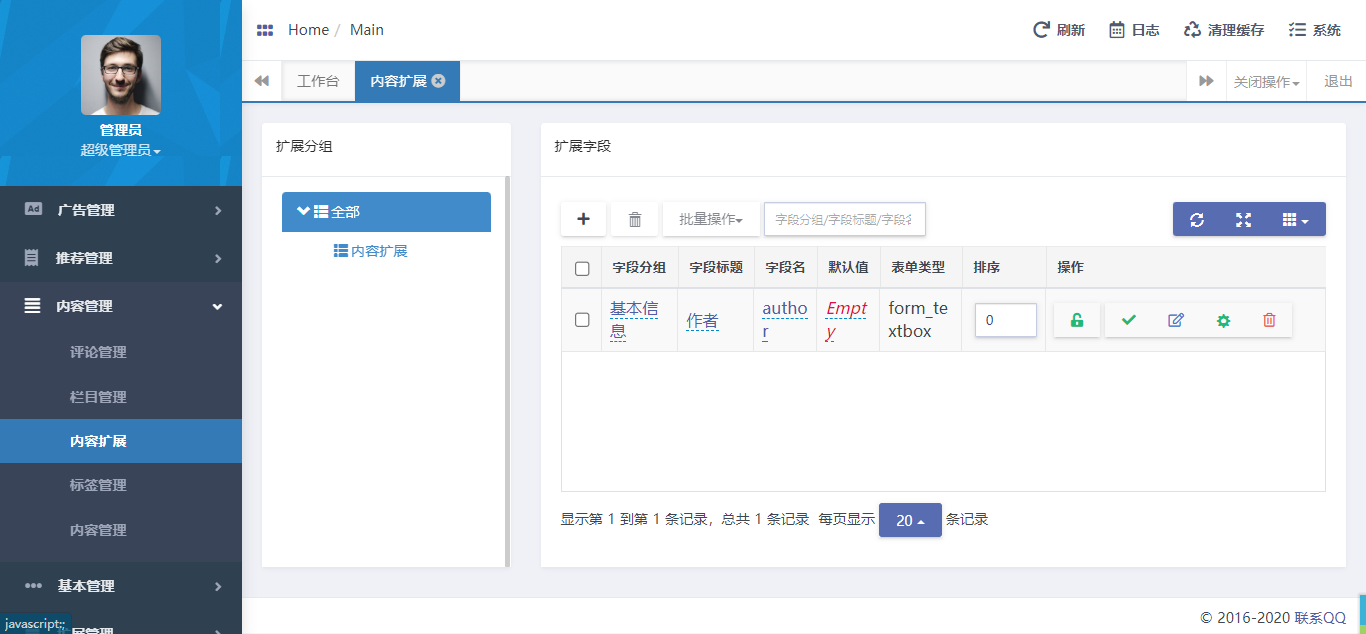This screenshot has width=1366, height=634.
Task: Click the field search input box
Action: point(844,219)
